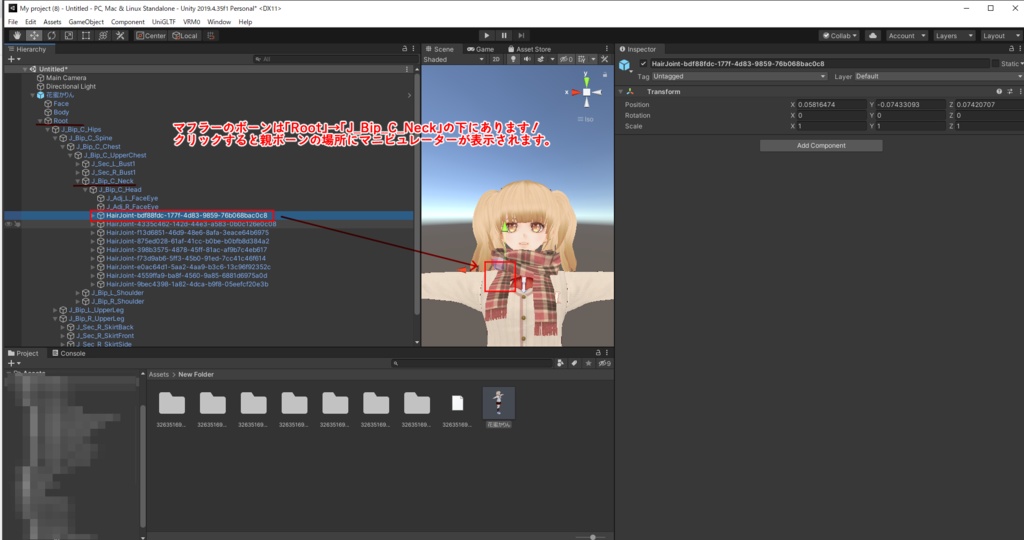Viewport: 1024px width, 540px height.
Task: Open the VRM0 menu
Action: click(x=191, y=22)
